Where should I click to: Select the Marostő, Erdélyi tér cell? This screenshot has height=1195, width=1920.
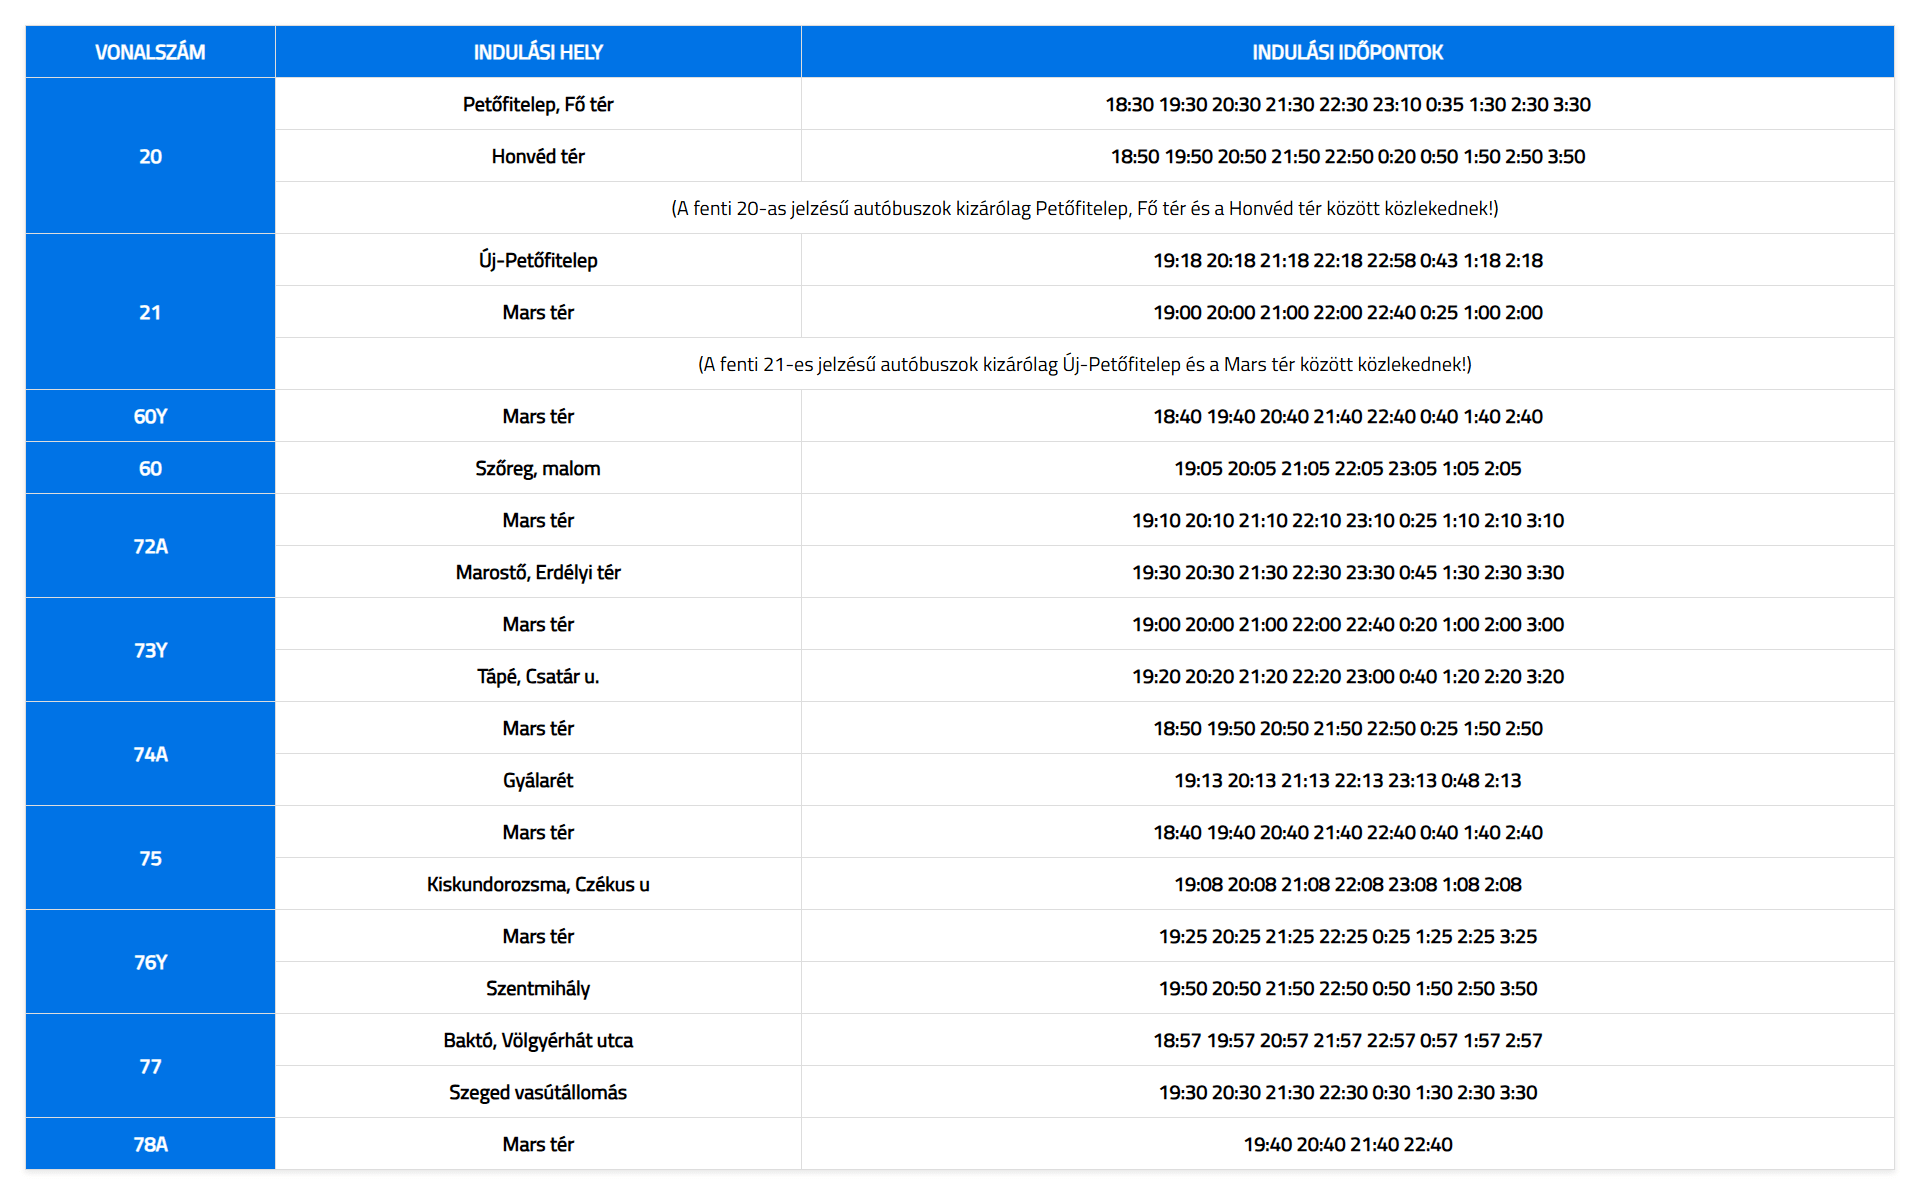[538, 572]
